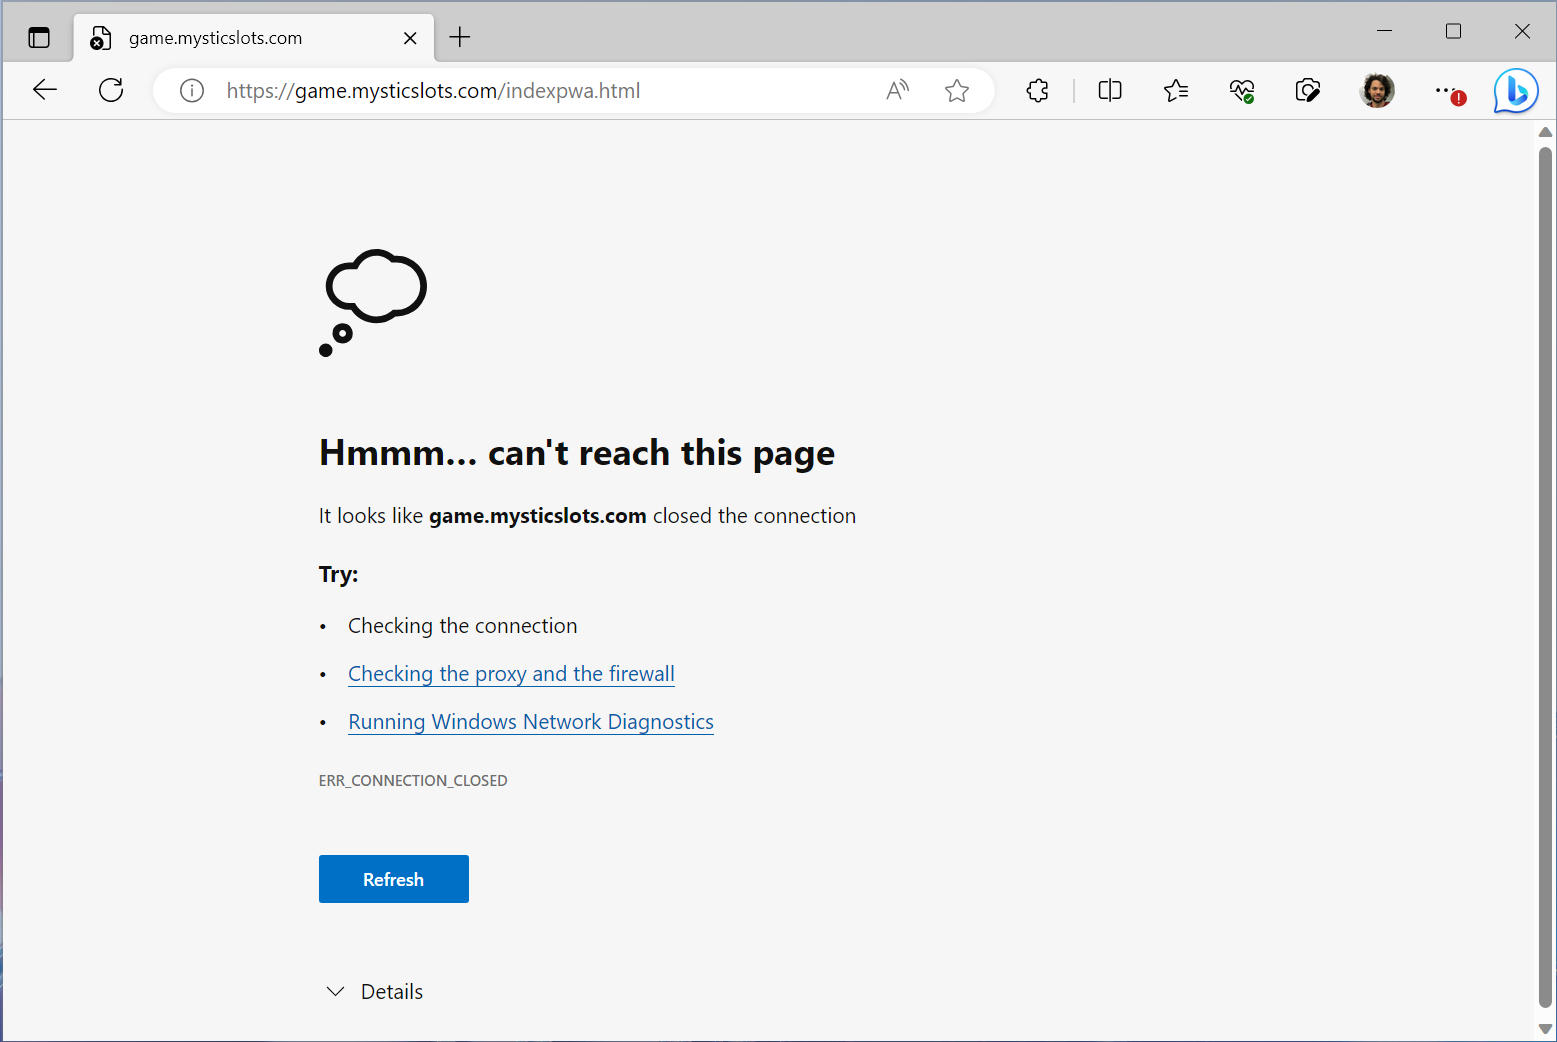Open the profile avatar menu
This screenshot has height=1042, width=1557.
[1377, 90]
